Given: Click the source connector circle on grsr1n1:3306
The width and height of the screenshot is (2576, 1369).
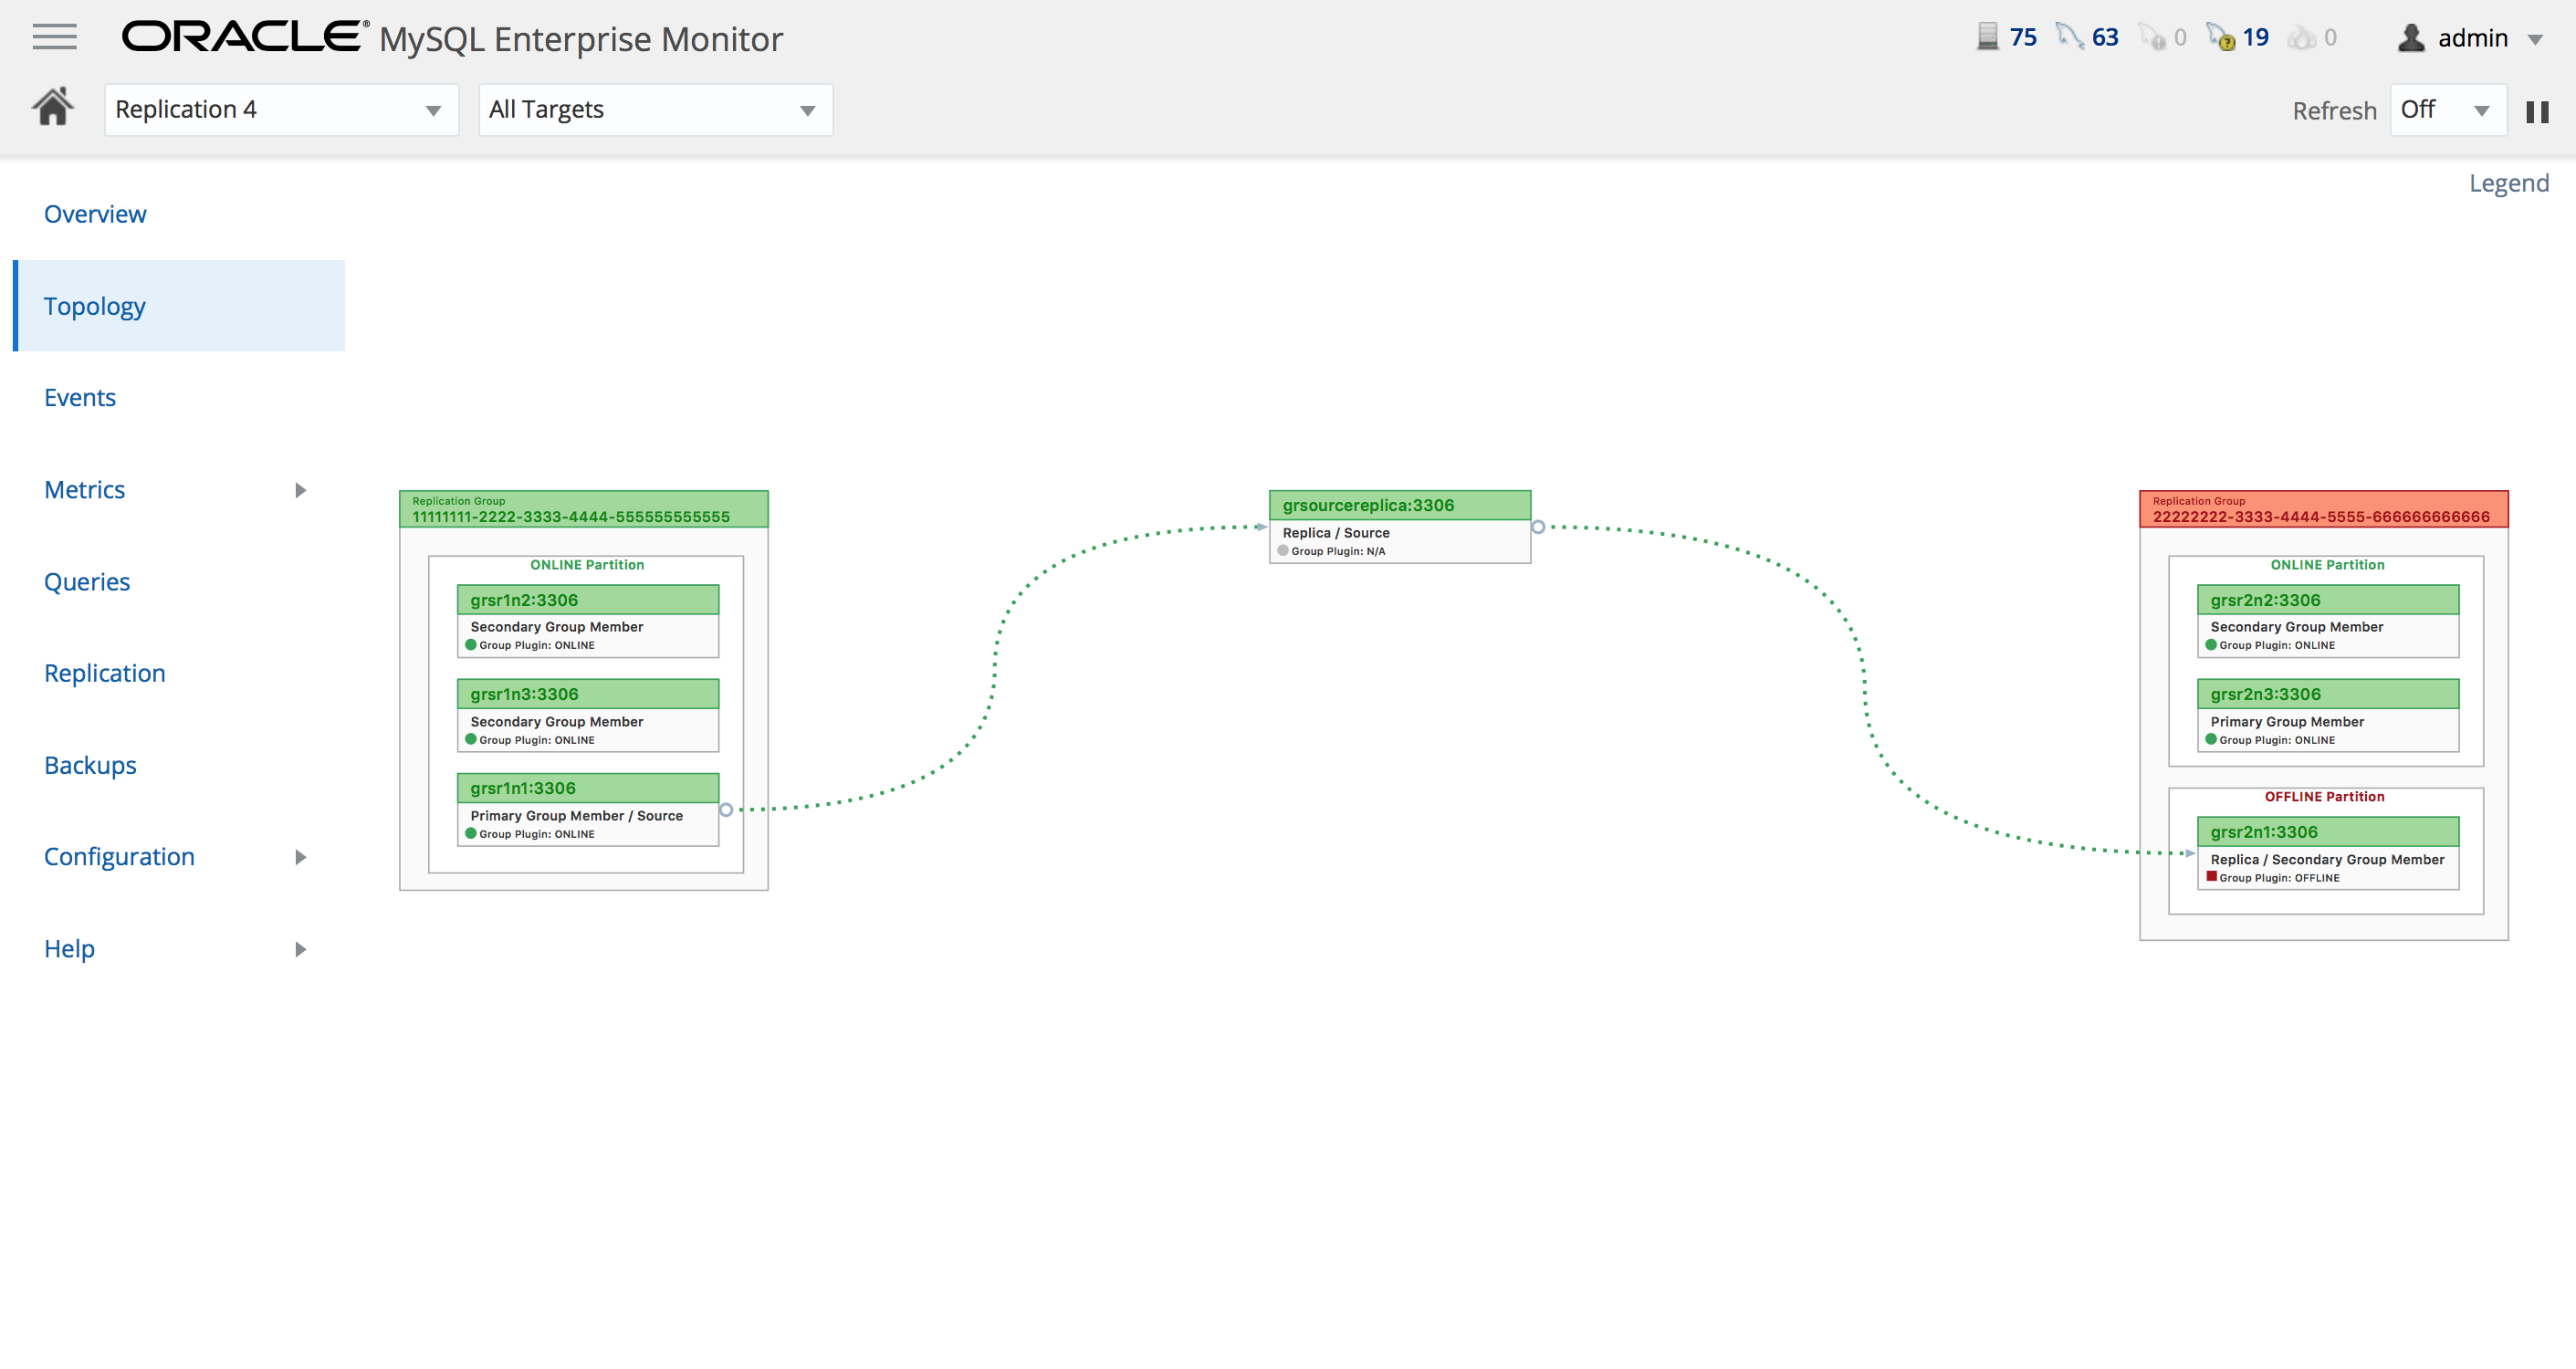Looking at the screenshot, I should (727, 810).
